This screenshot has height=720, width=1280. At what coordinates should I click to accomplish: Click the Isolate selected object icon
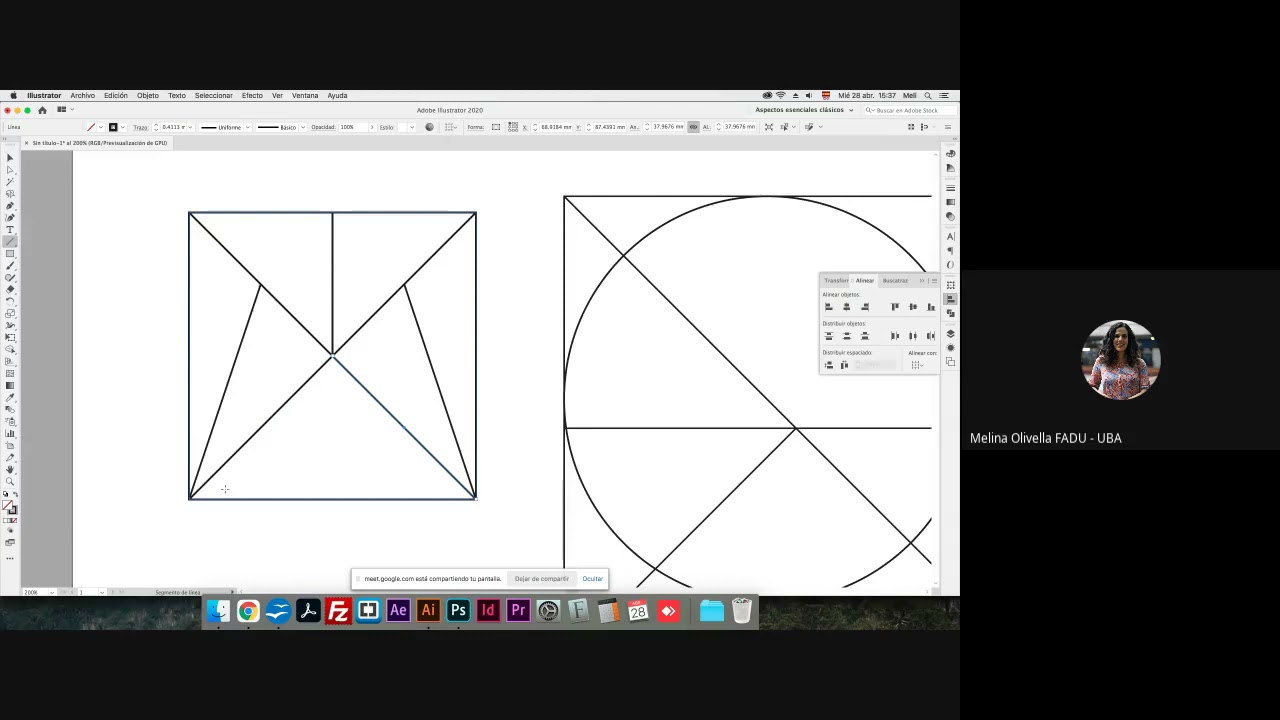(769, 127)
